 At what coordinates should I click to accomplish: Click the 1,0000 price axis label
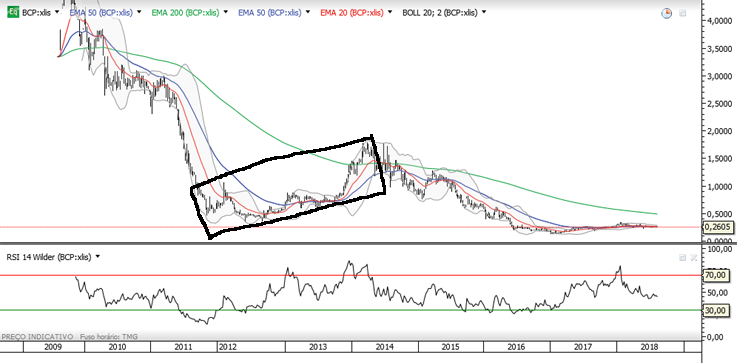tap(719, 187)
